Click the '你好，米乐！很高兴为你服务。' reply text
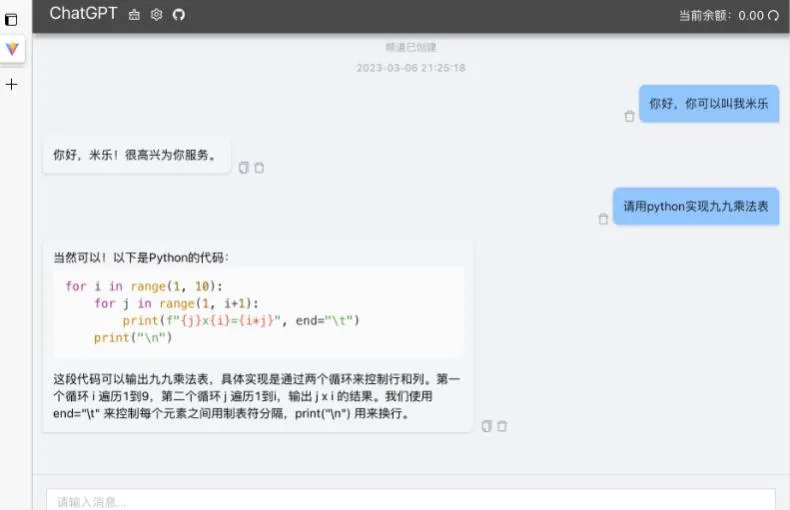 (135, 155)
